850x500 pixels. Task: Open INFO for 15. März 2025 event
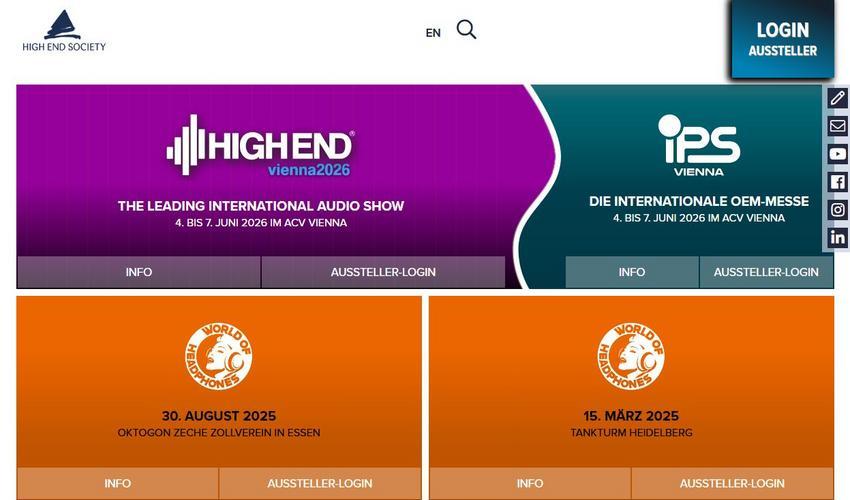530,483
